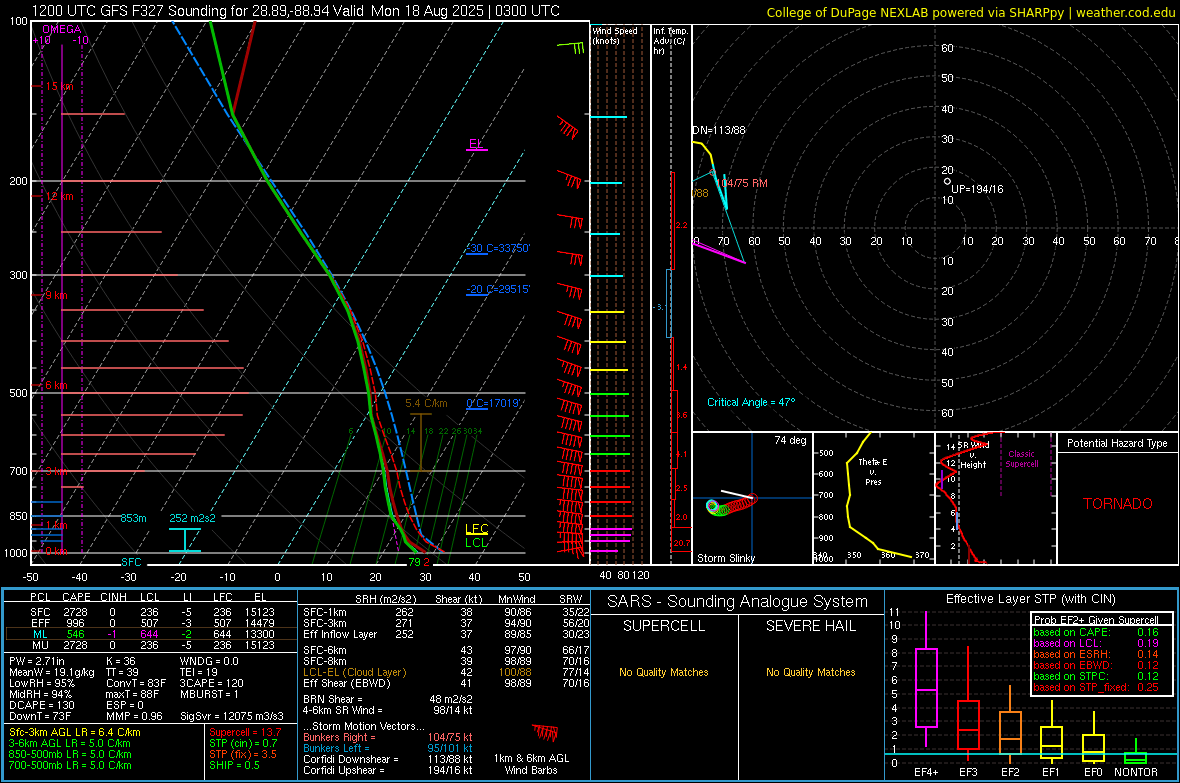Click the magenta OMEGA label
The image size is (1180, 783).
(62, 29)
